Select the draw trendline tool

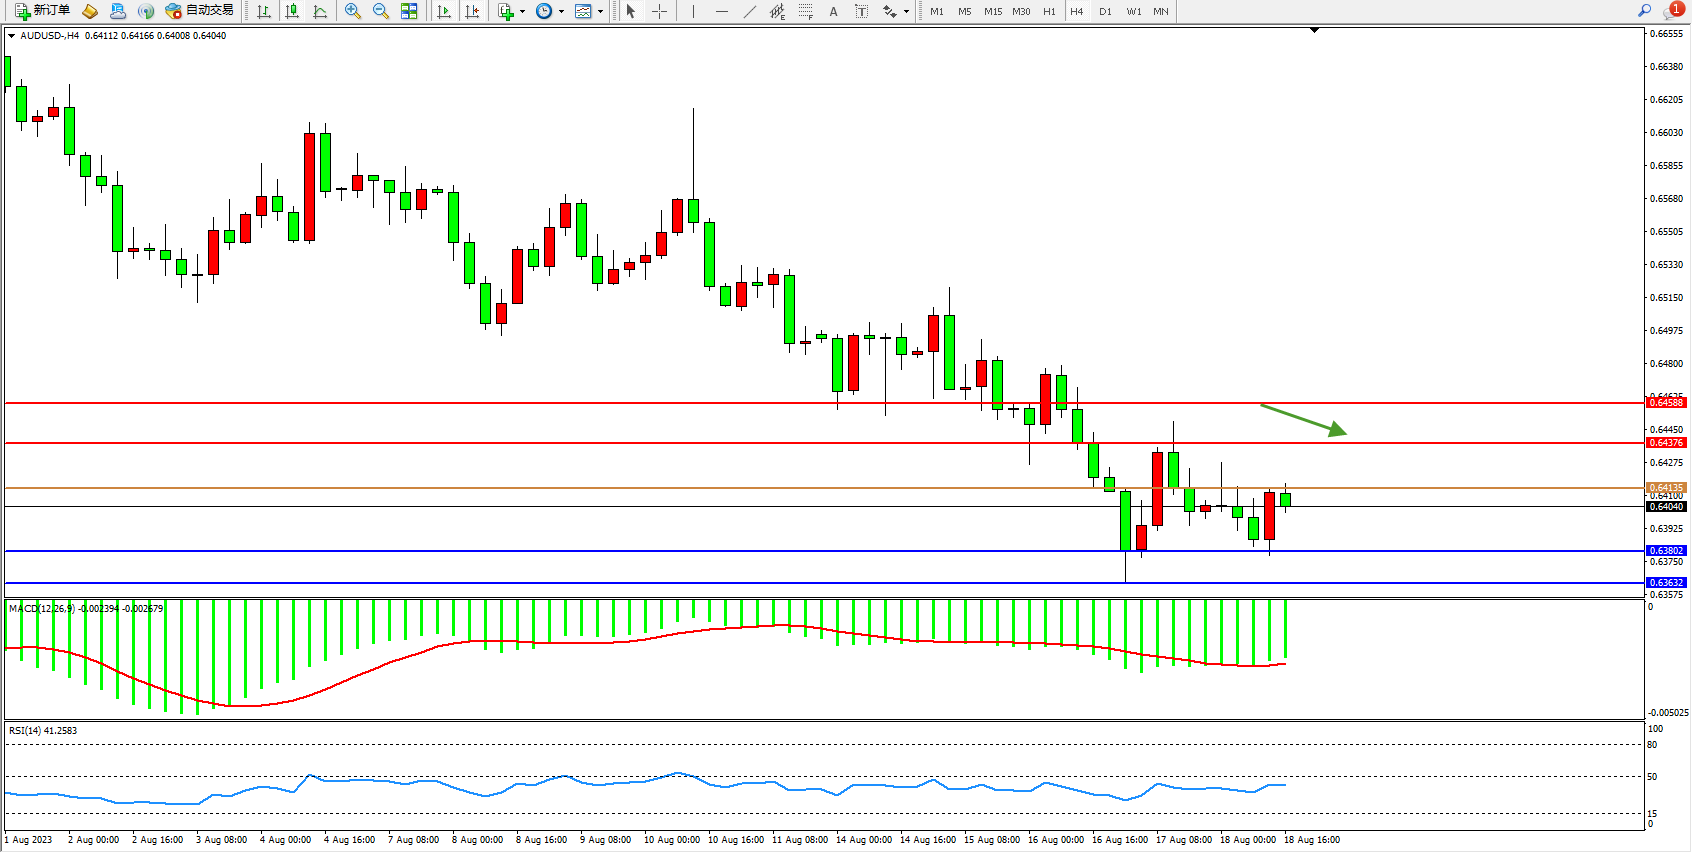point(749,11)
